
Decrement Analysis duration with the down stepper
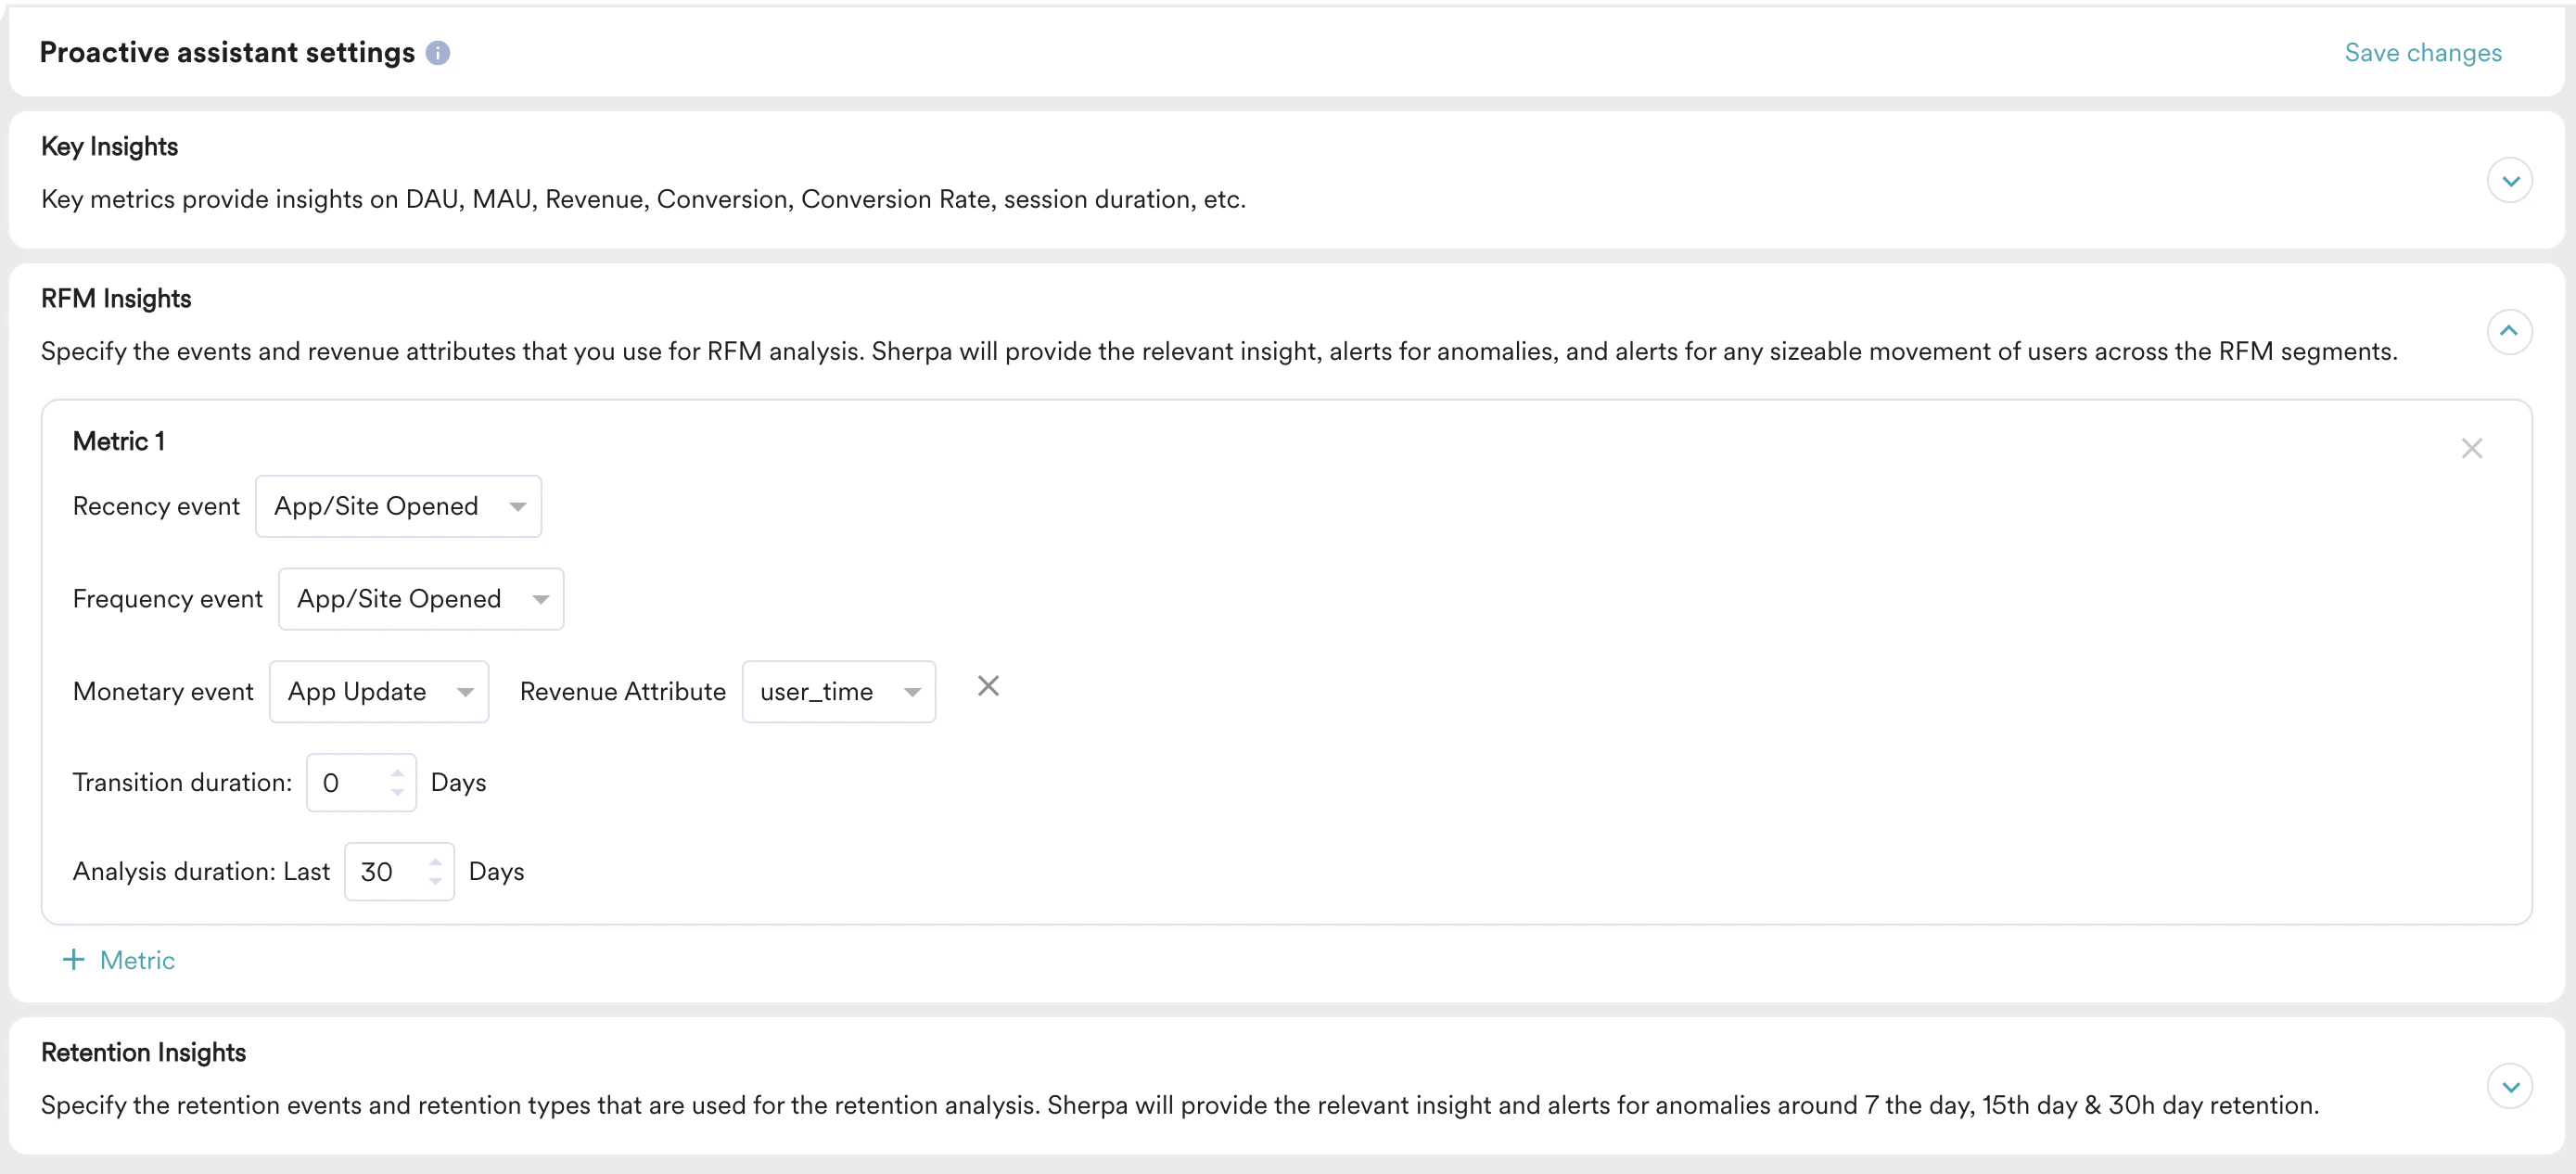(x=435, y=882)
